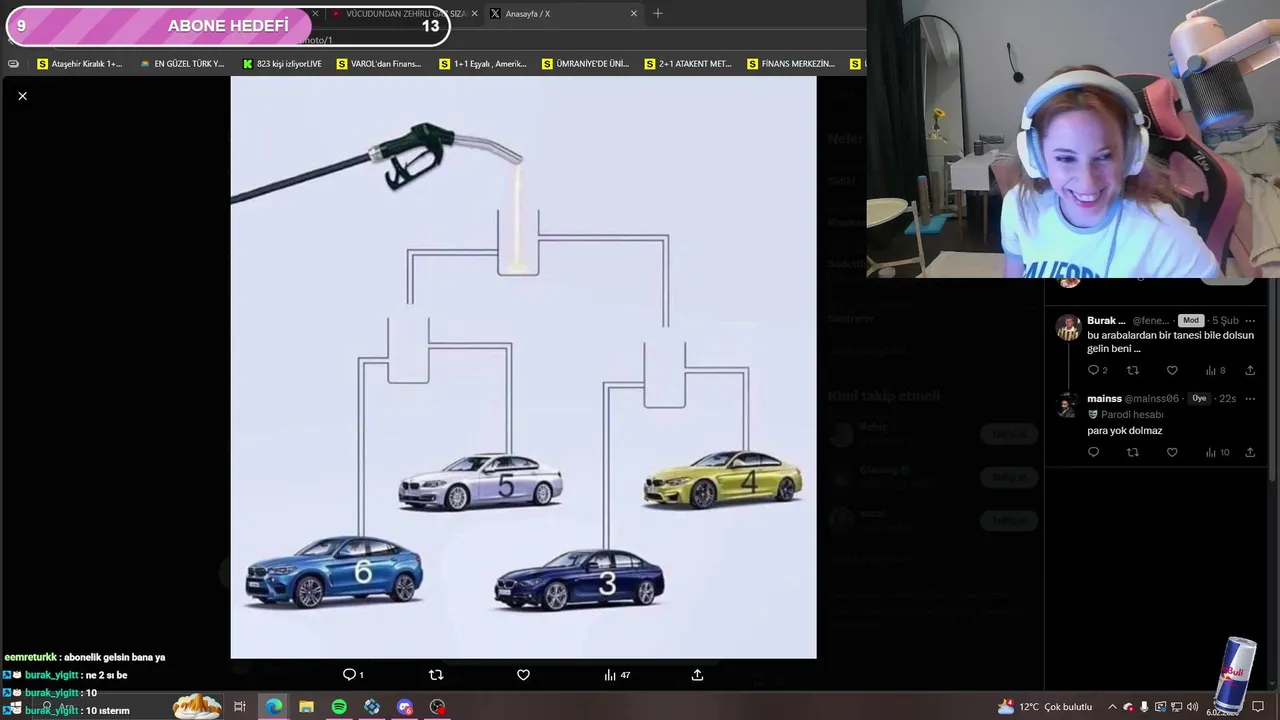Open FİNANS MERKEZİN... bookmark
1280x720 pixels.
790,64
